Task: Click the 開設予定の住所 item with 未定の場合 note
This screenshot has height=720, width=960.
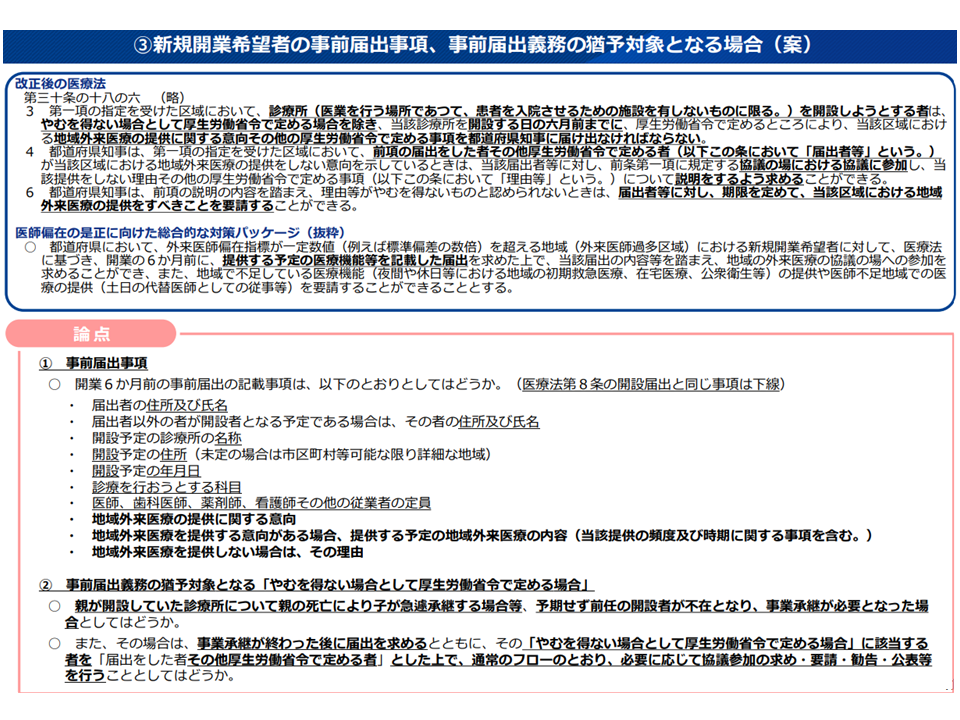Action: coord(291,454)
